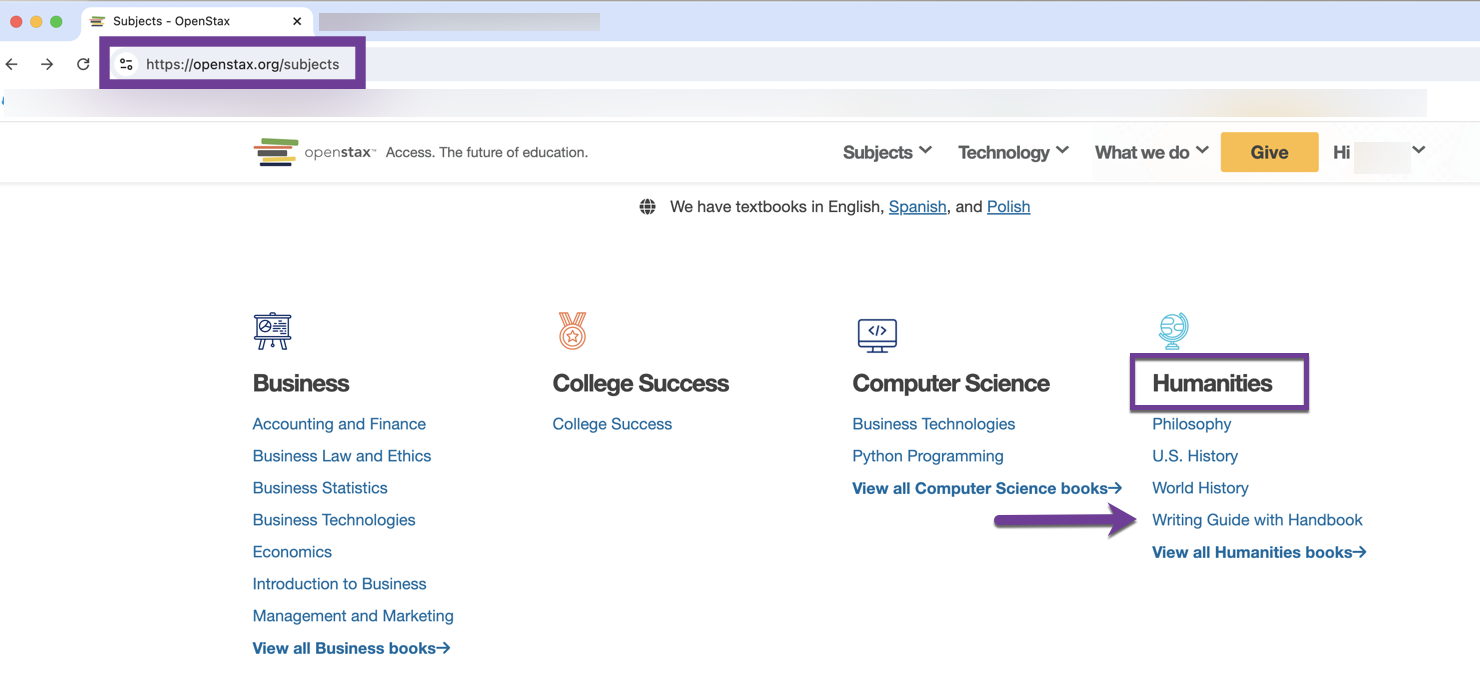Open Accounting and Finance books
This screenshot has height=692, width=1480.
tap(339, 424)
